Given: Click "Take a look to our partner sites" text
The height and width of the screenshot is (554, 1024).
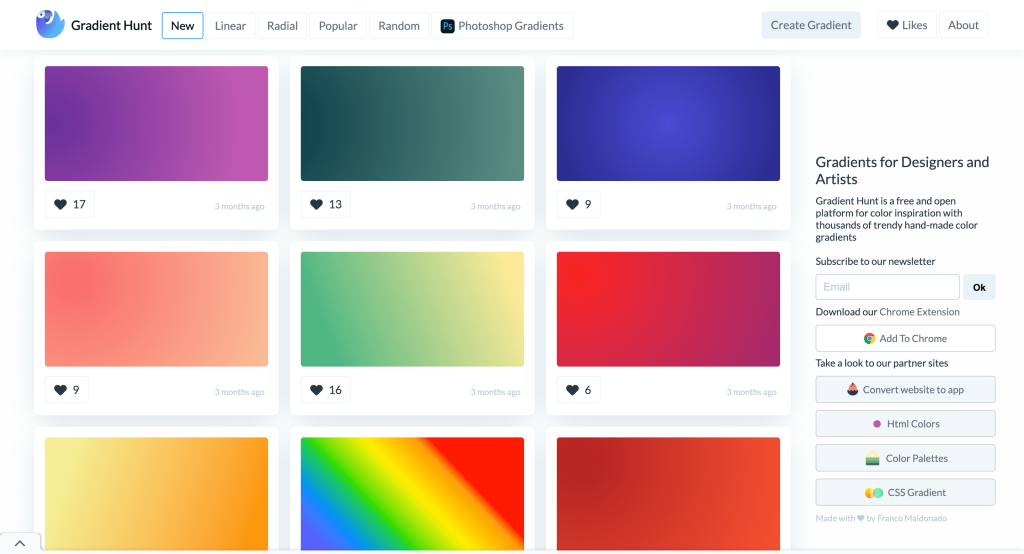Looking at the screenshot, I should 882,363.
